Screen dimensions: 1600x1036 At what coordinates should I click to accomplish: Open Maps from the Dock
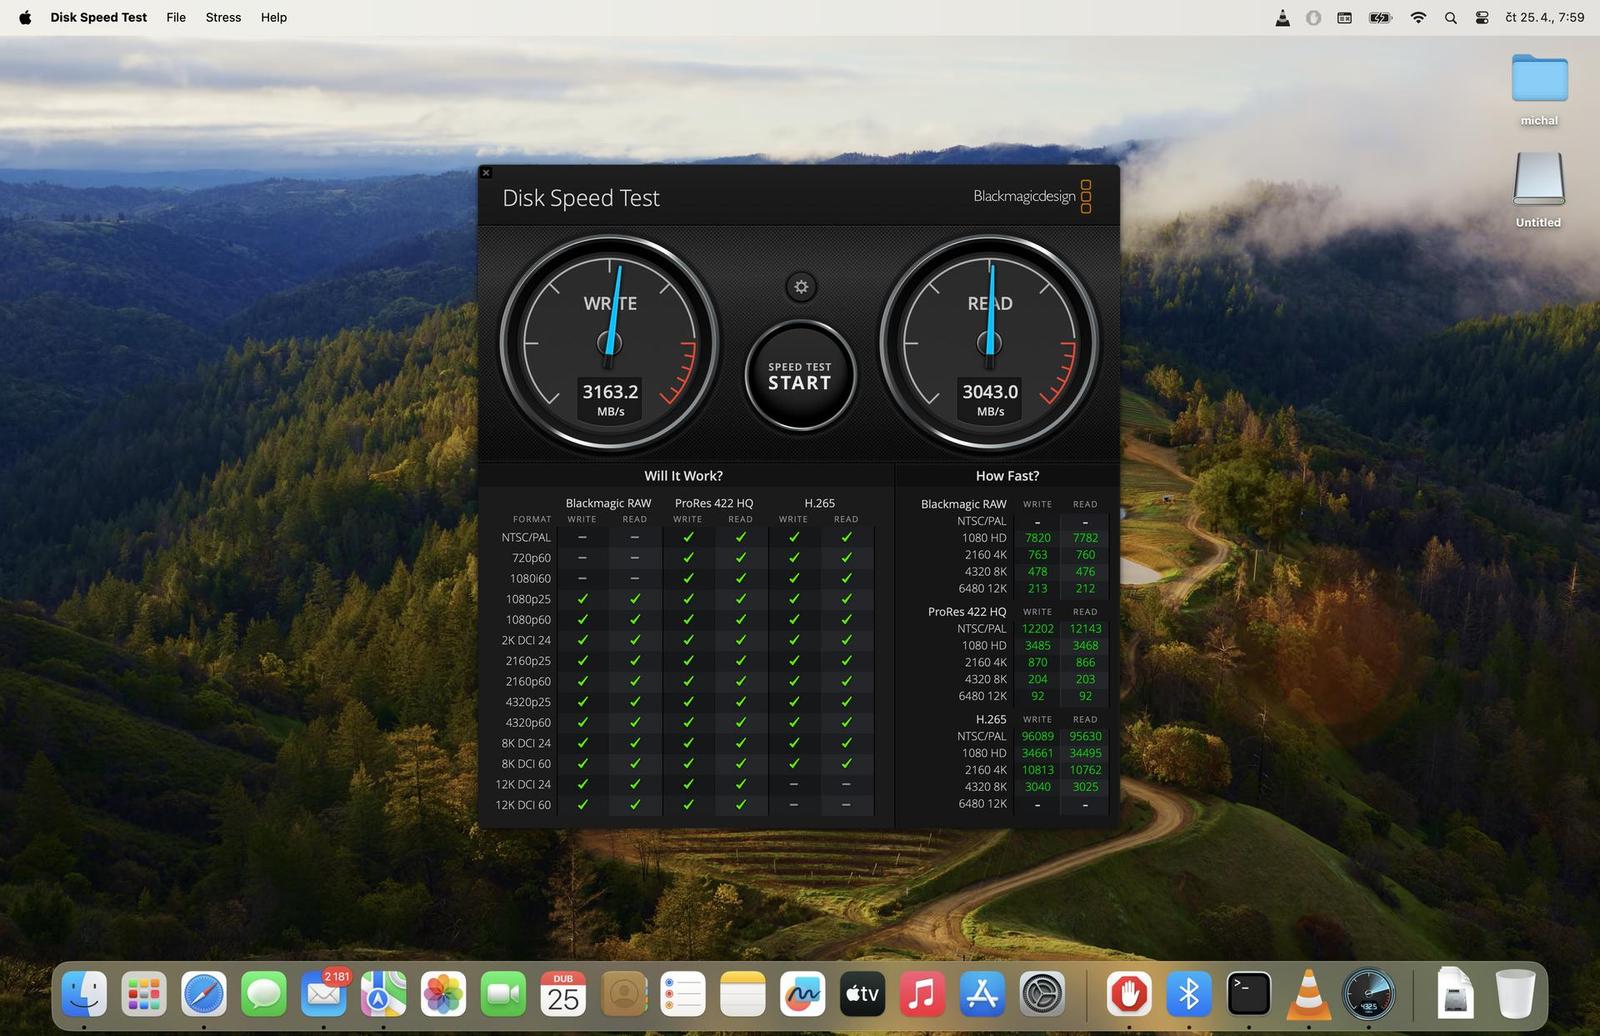[384, 995]
